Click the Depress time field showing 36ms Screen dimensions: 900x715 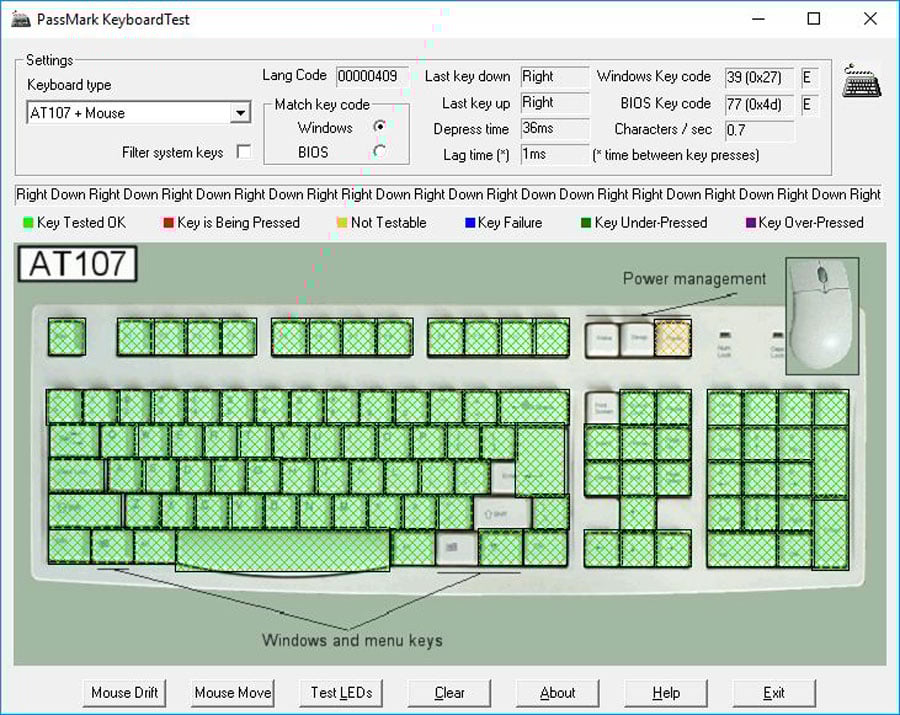554,129
